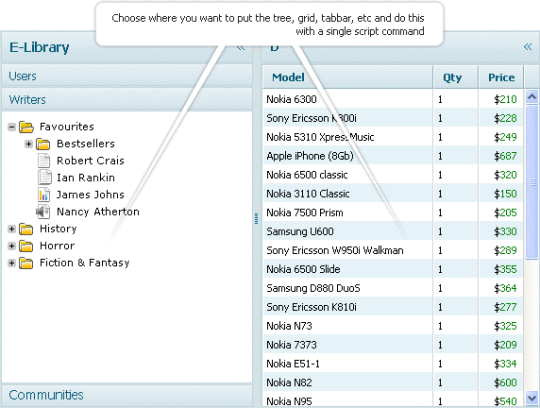Viewport: 540px width, 408px height.
Task: Click the E-Library panel title
Action: 39,48
